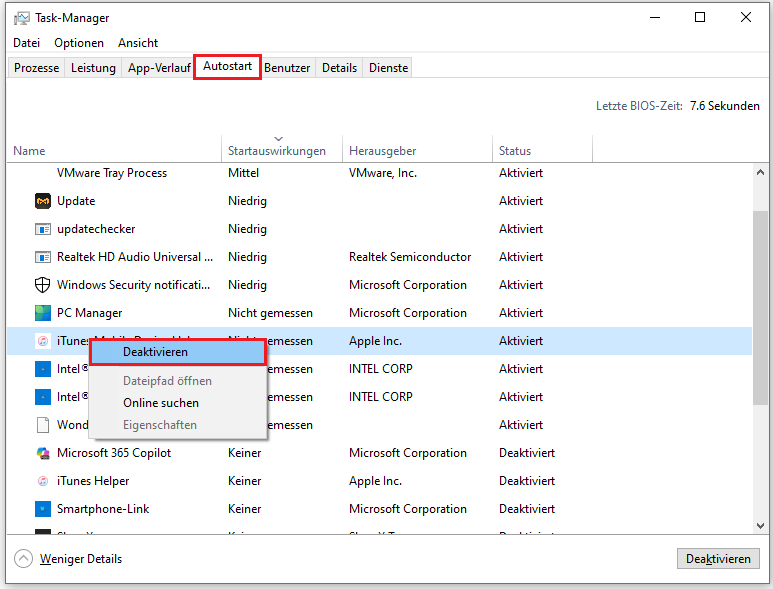This screenshot has height=589, width=773.
Task: Click the Weniger Details link
Action: (x=81, y=559)
